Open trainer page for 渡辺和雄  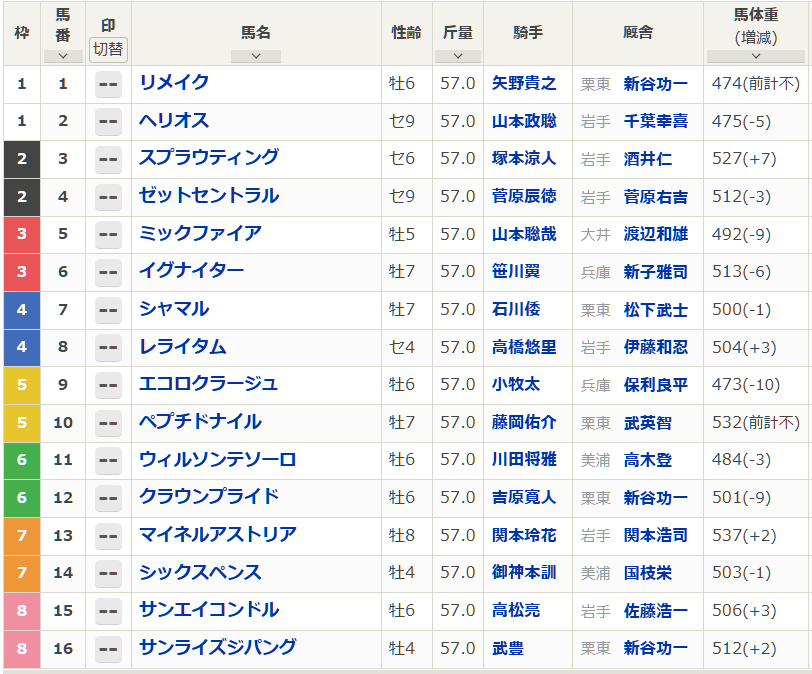click(655, 234)
